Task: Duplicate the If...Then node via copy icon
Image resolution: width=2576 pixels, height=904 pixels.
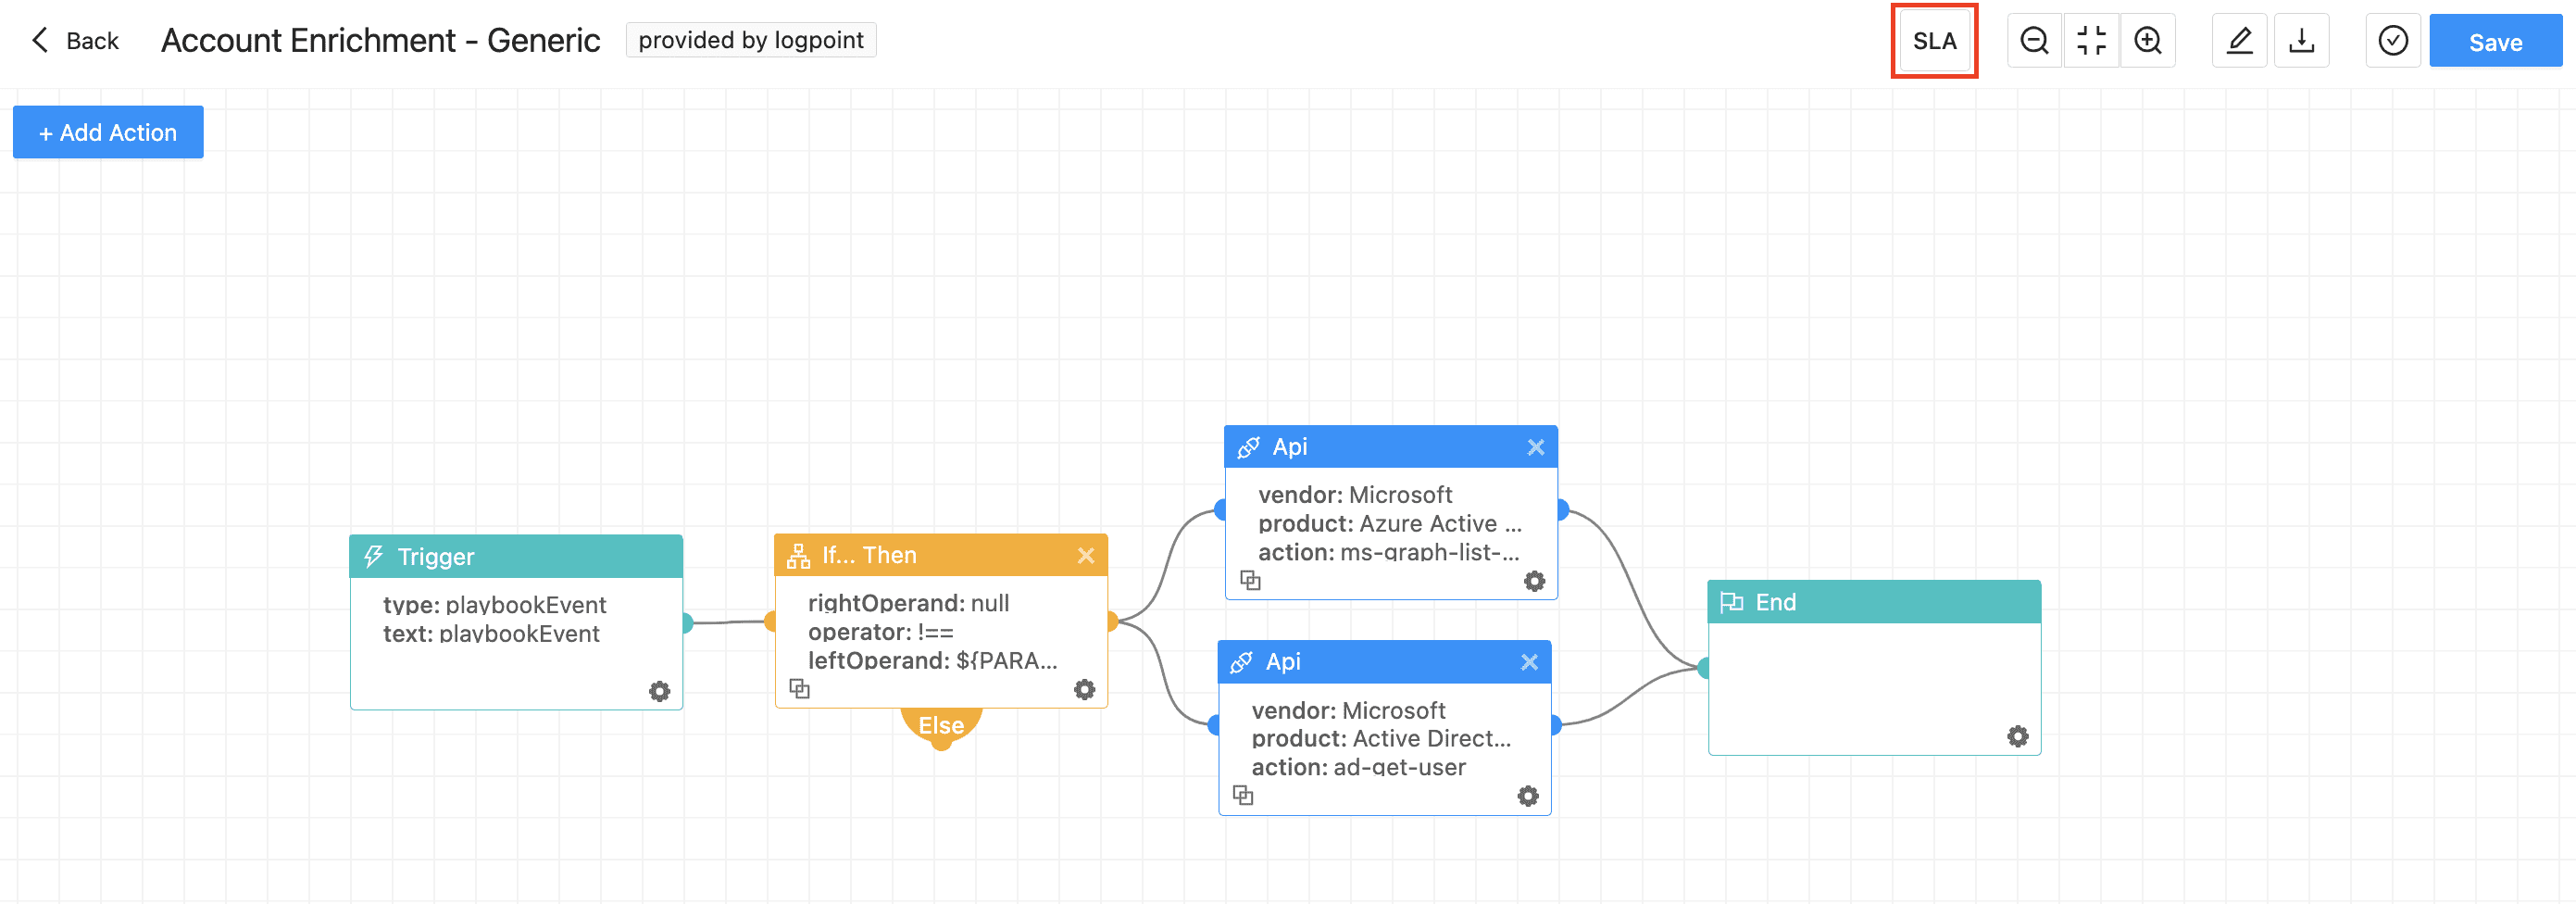Action: [x=799, y=688]
